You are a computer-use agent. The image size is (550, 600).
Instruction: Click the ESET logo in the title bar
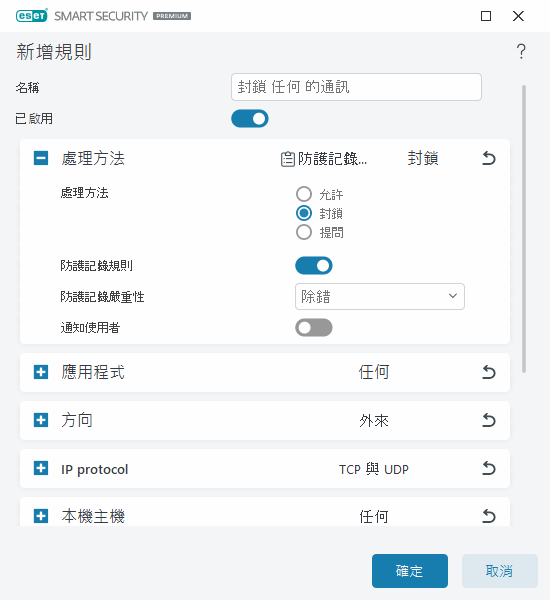coord(32,16)
